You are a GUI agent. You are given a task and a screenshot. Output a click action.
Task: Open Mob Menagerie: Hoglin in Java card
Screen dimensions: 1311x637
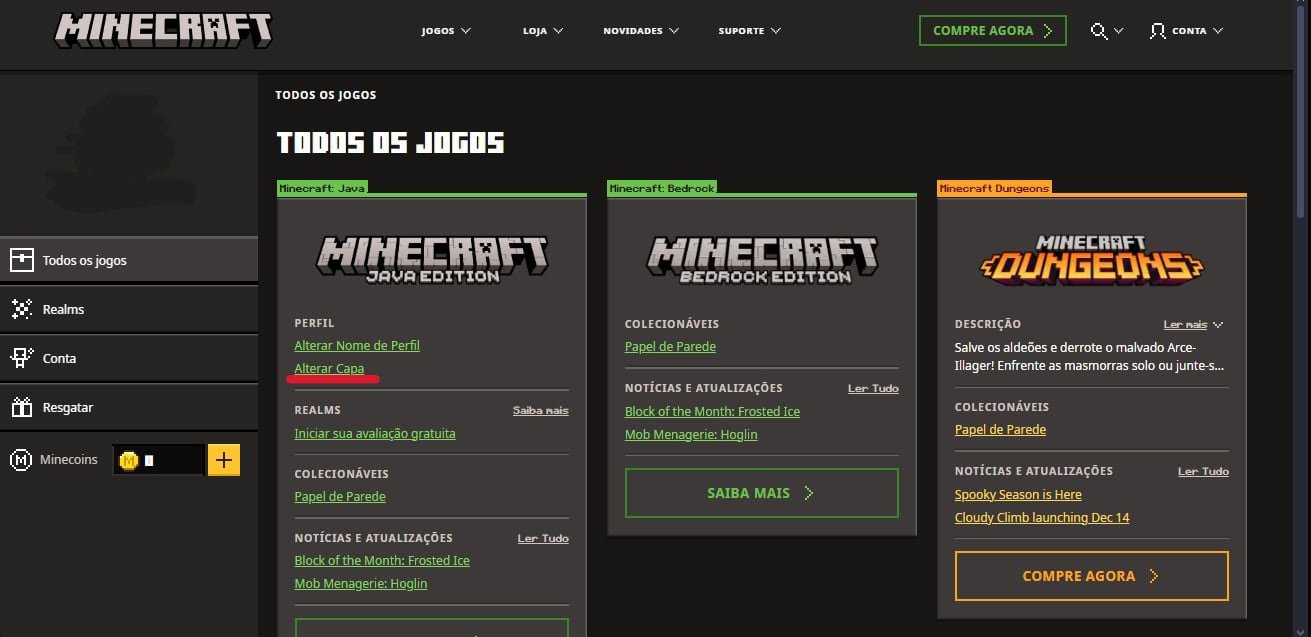[361, 584]
